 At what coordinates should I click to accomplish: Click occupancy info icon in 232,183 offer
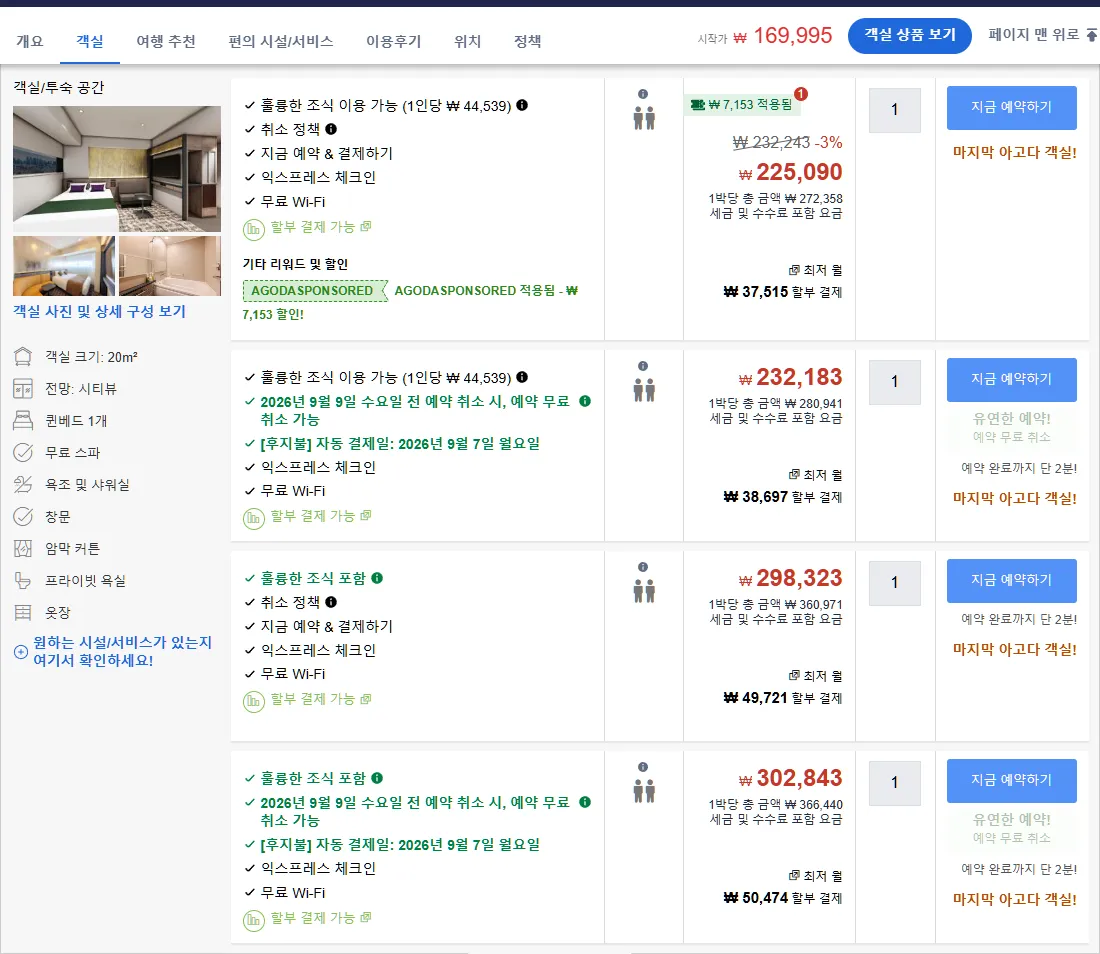point(643,366)
